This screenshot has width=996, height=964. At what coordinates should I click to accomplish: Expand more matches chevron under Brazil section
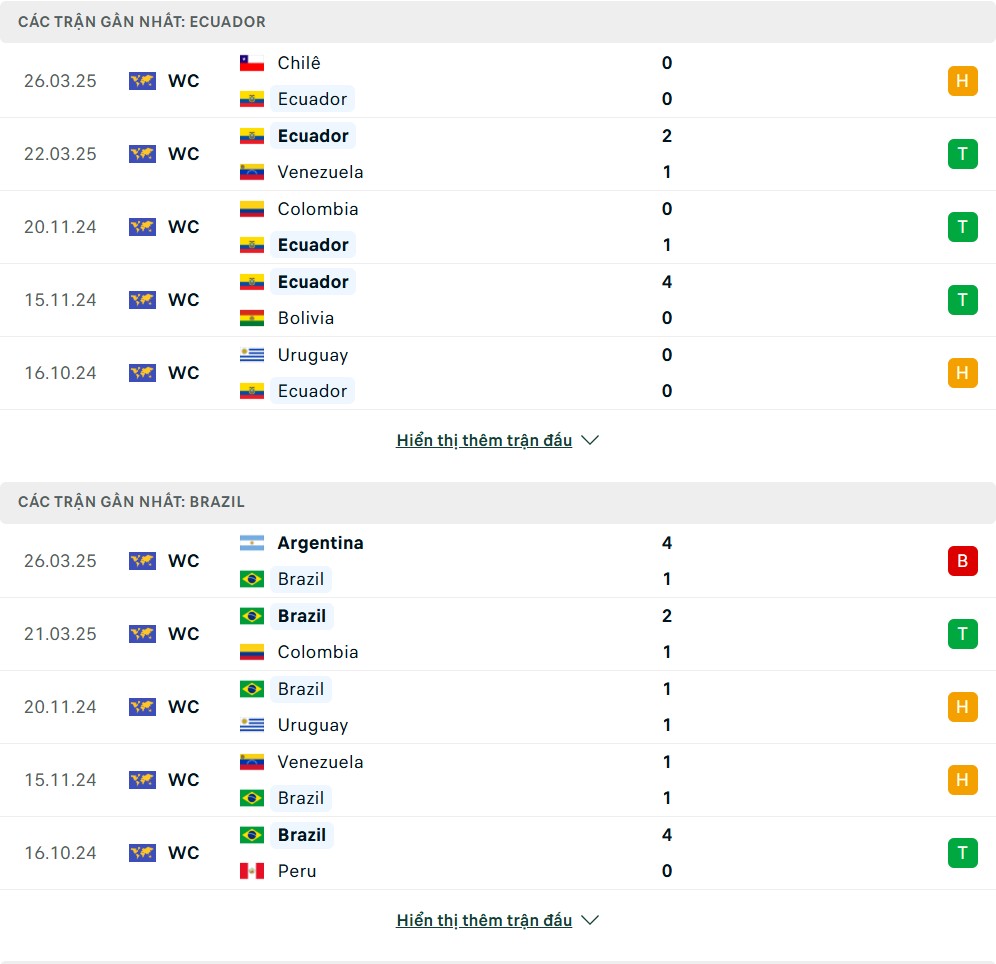click(590, 920)
